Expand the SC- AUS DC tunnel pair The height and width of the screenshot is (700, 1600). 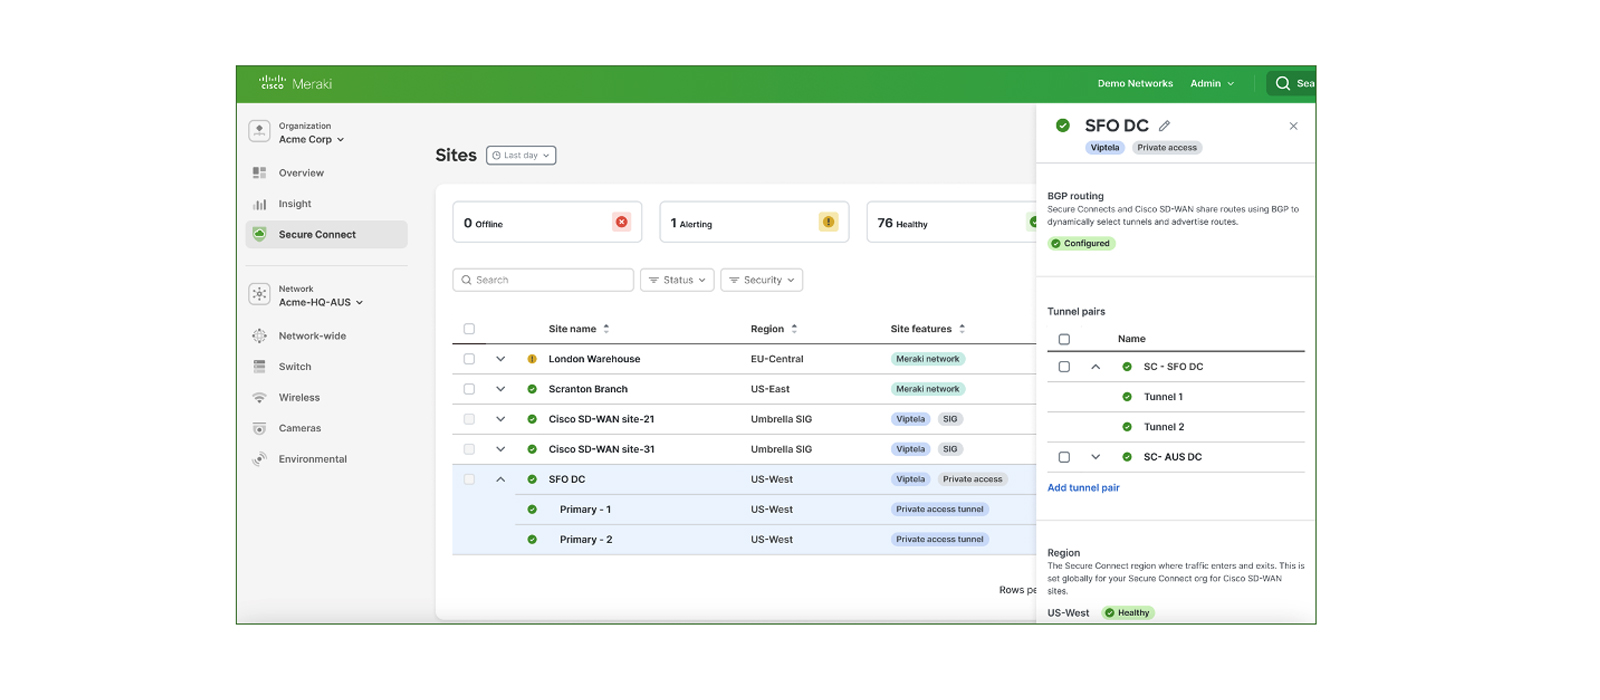click(x=1096, y=457)
